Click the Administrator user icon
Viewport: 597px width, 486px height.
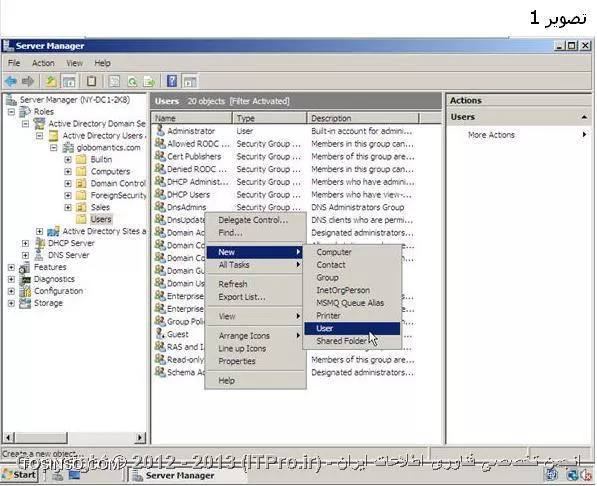(x=160, y=131)
